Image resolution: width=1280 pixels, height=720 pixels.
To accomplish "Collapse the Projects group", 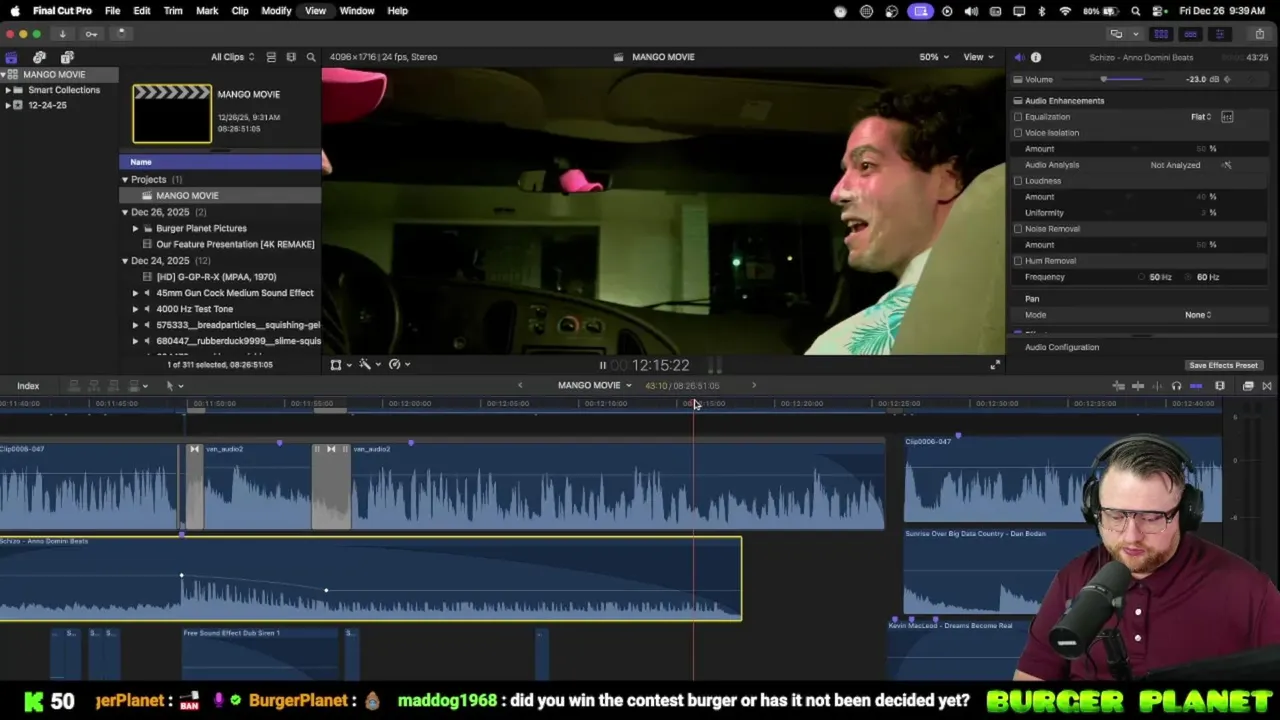I will coord(125,180).
